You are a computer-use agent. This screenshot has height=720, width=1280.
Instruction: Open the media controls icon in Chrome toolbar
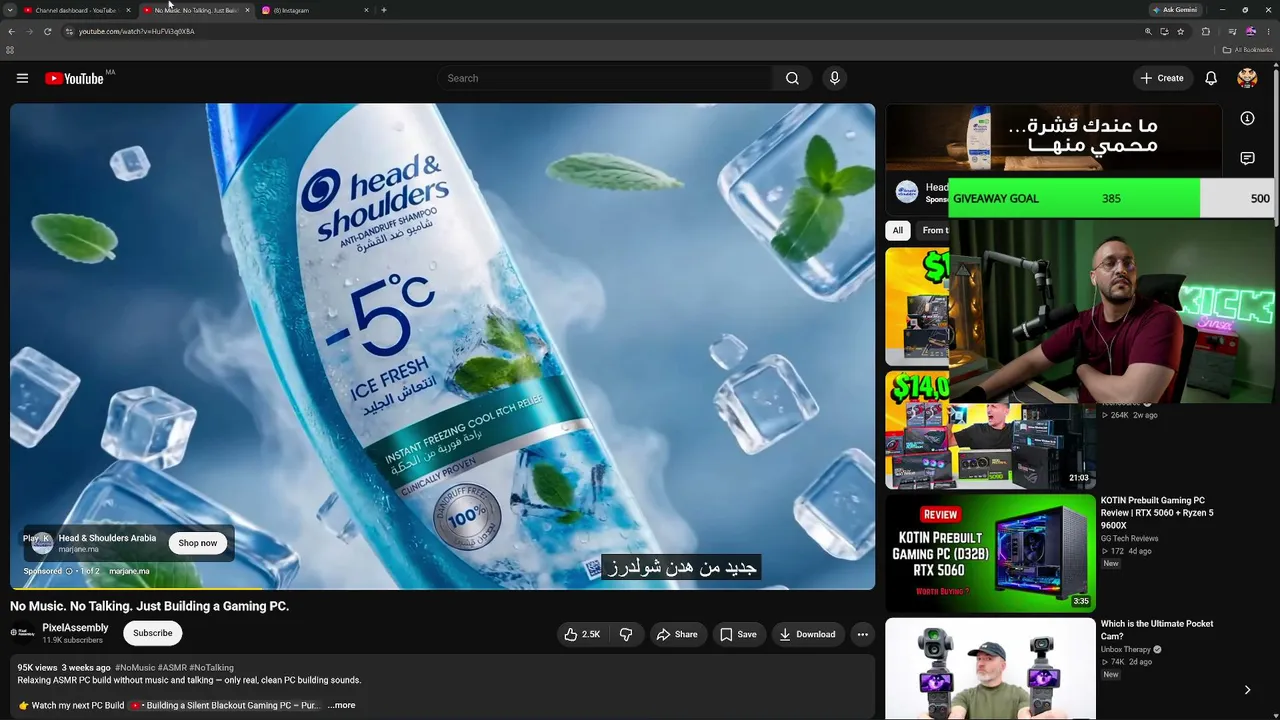point(1232,31)
